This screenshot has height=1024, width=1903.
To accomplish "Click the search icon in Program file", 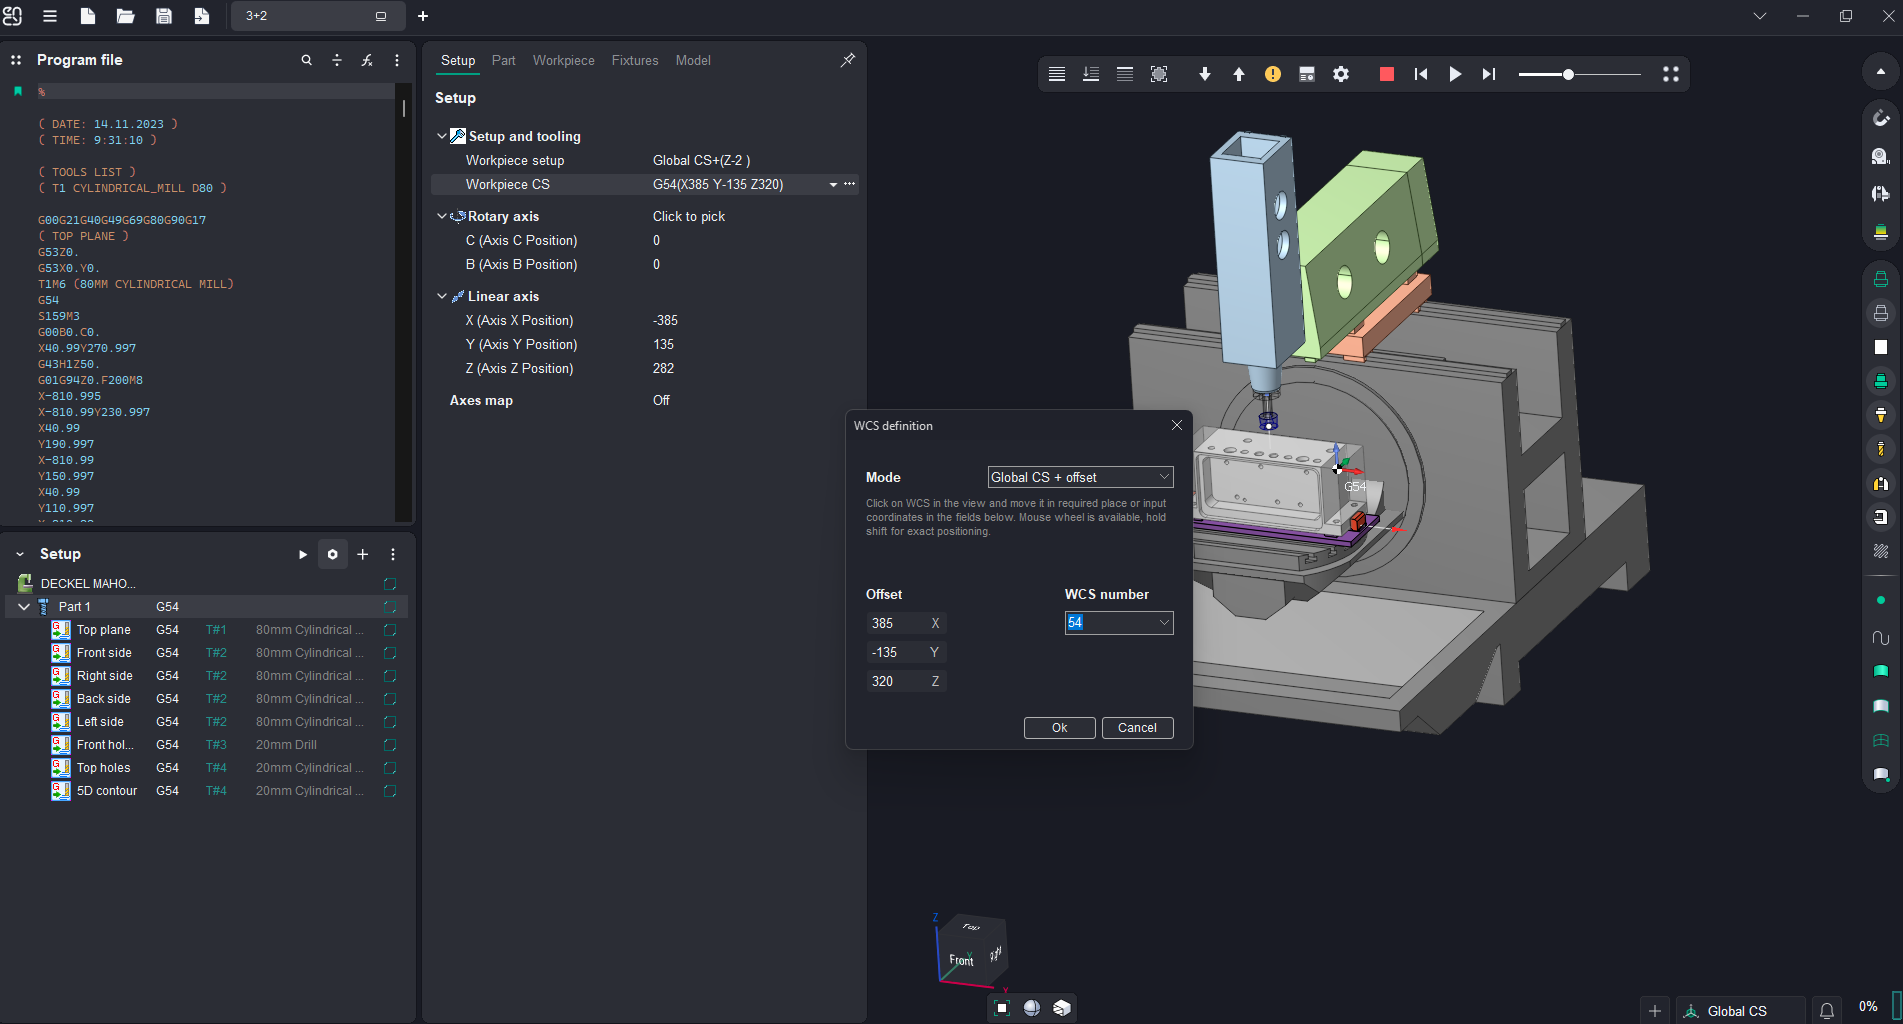I will pos(307,60).
